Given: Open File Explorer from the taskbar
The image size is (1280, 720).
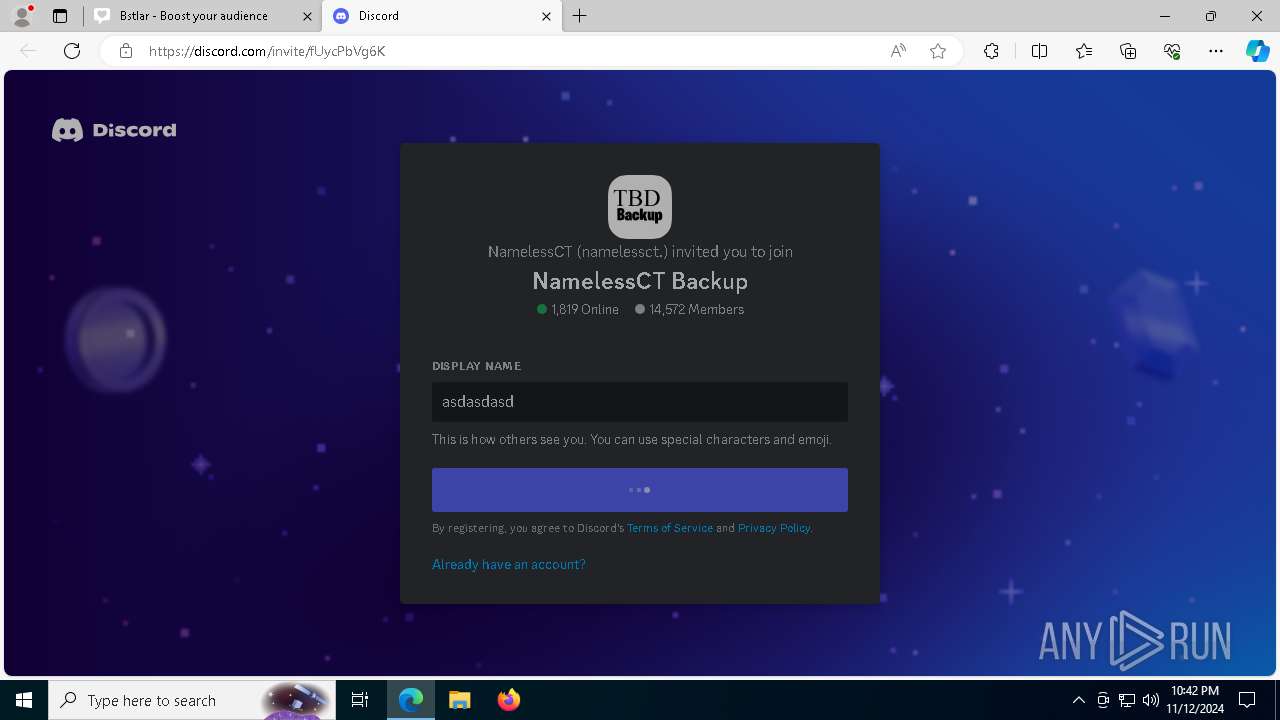Looking at the screenshot, I should tap(459, 700).
